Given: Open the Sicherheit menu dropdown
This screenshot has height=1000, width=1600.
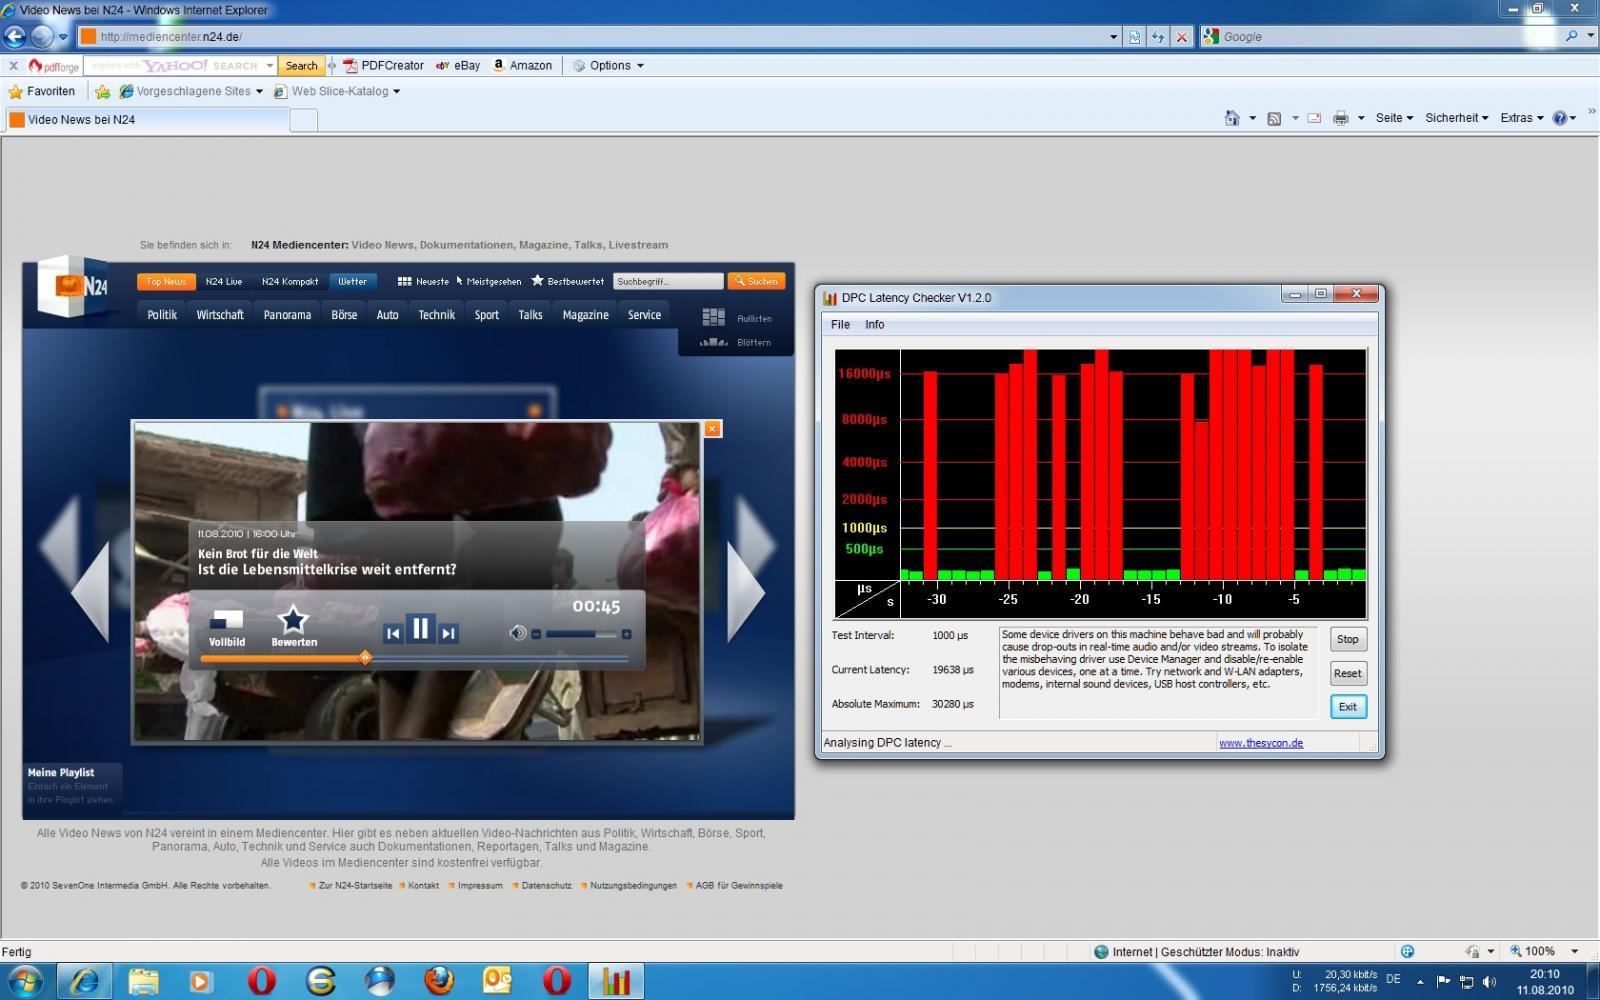Looking at the screenshot, I should coord(1456,118).
